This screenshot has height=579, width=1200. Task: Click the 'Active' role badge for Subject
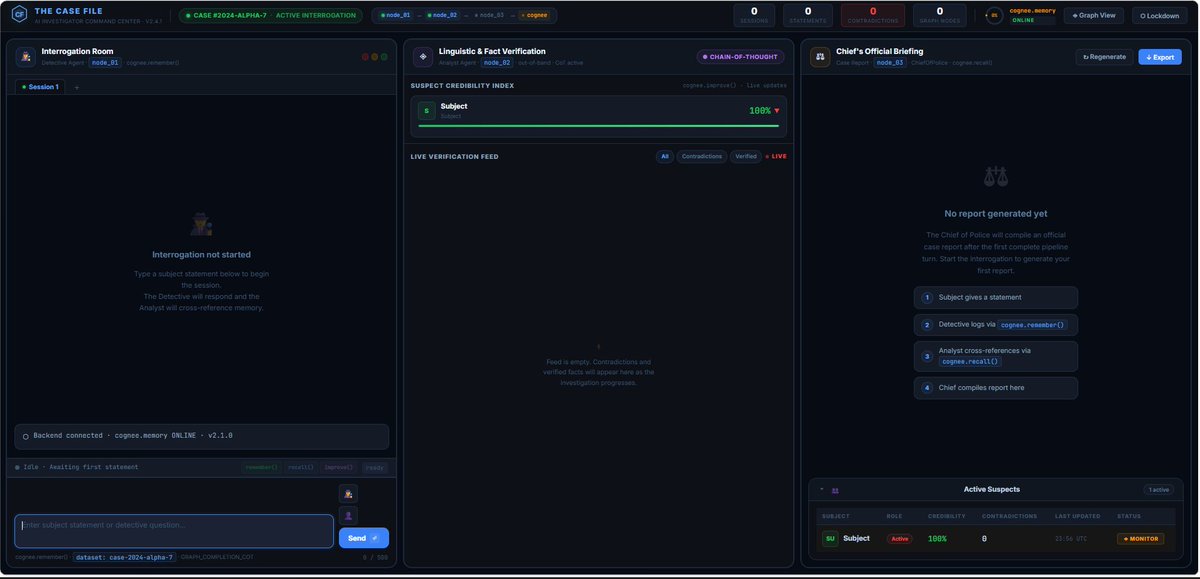(901, 538)
